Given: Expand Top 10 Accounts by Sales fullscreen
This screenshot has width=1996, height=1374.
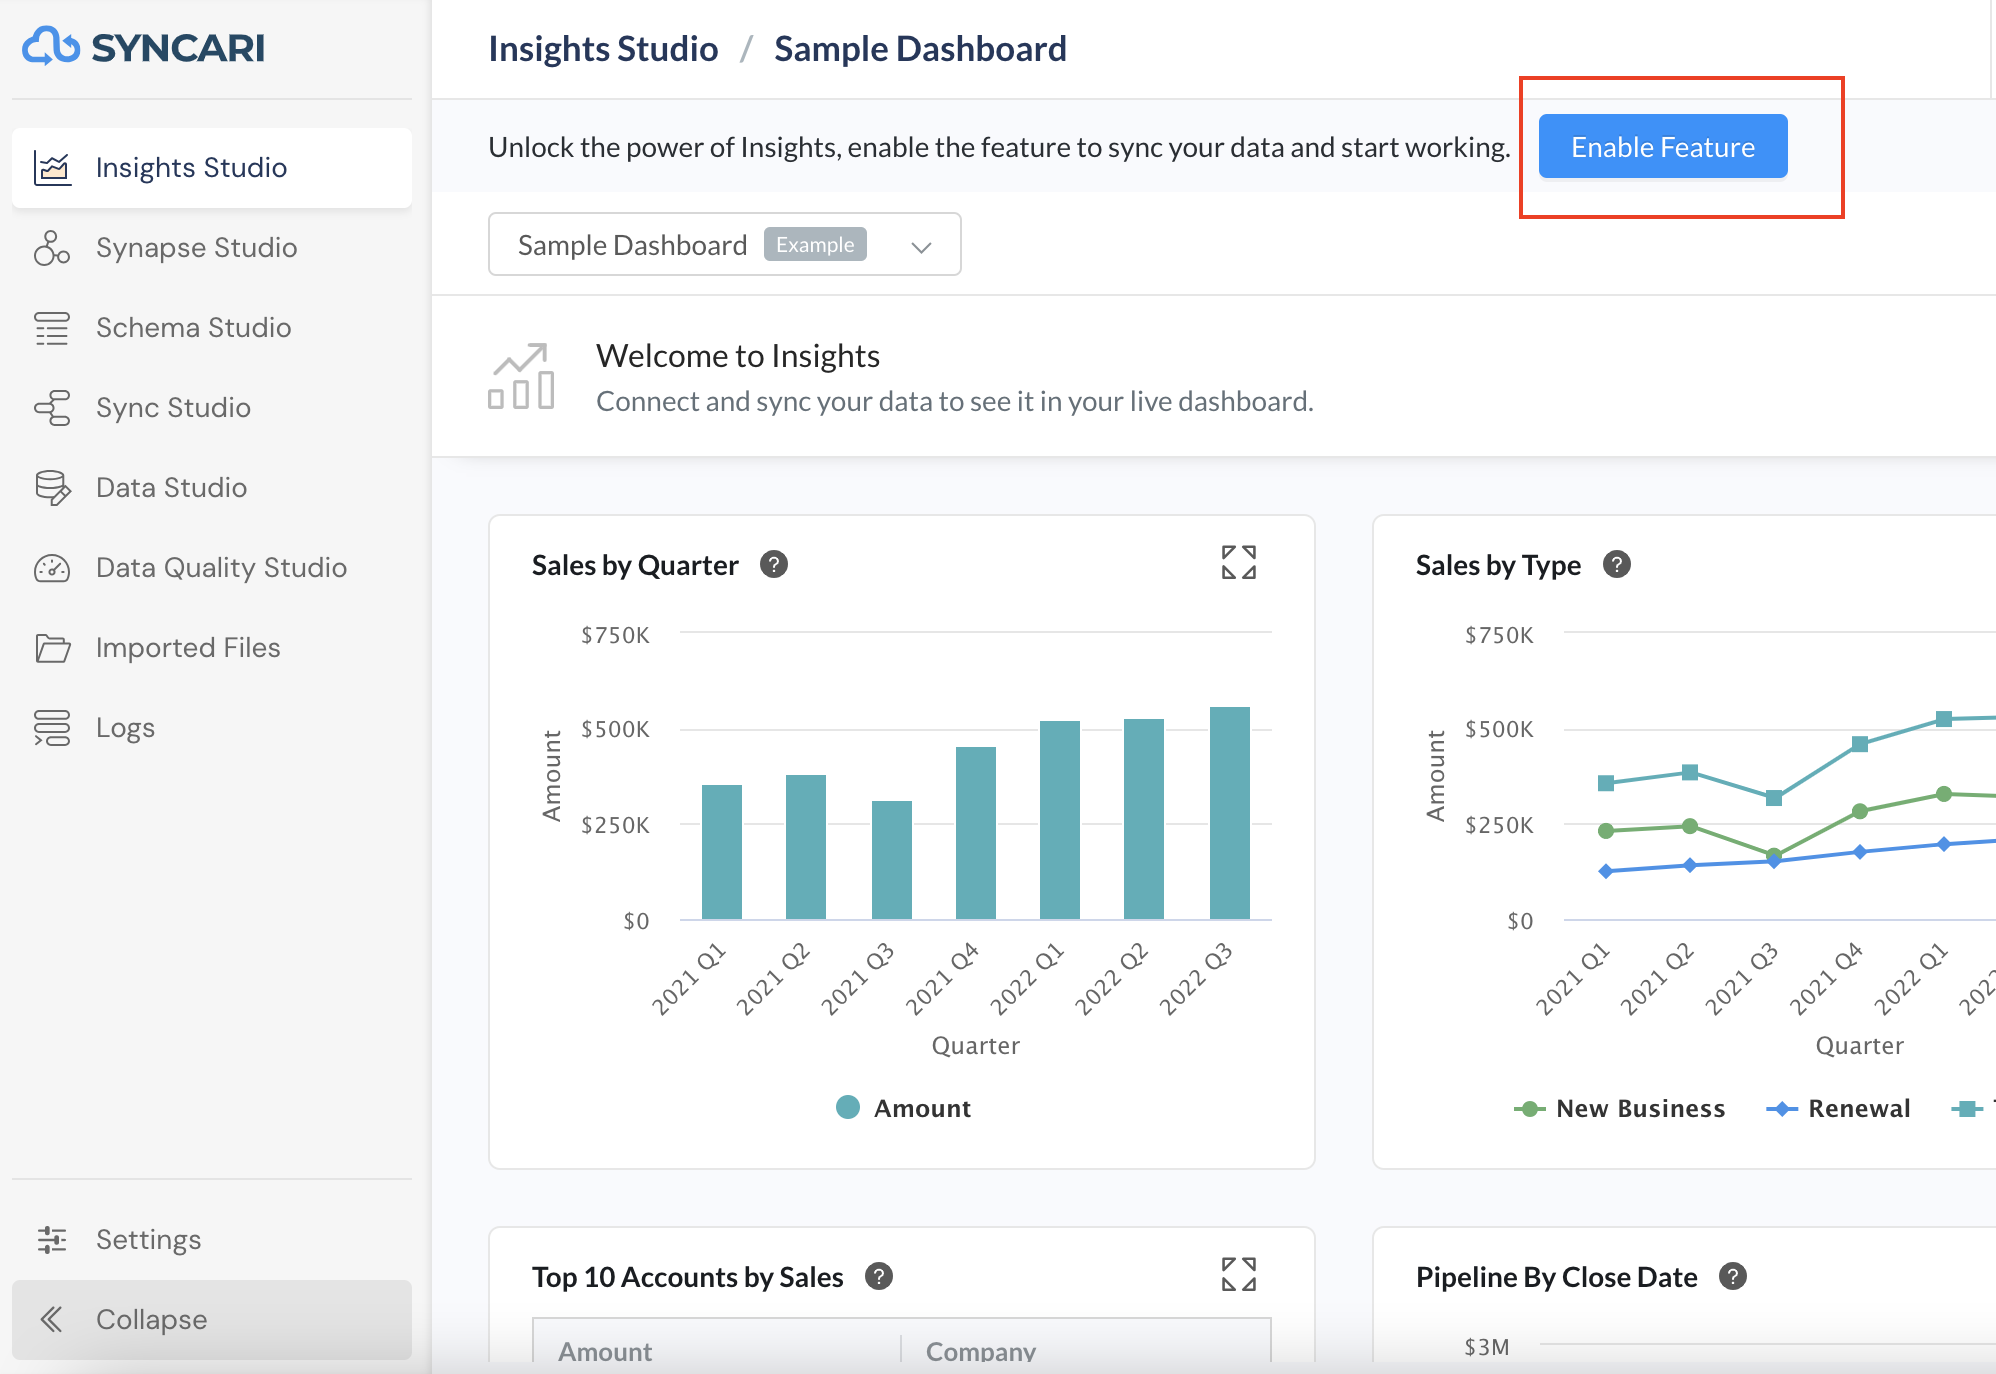Looking at the screenshot, I should coord(1239,1274).
